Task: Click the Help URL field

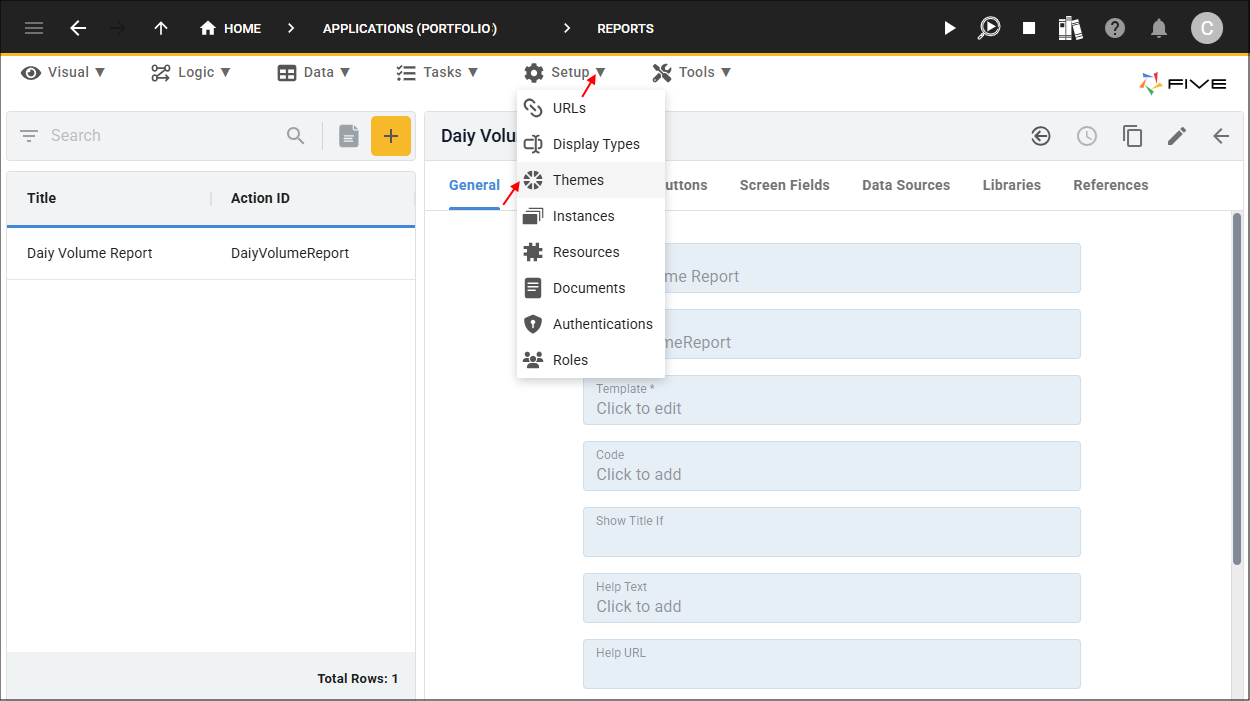Action: point(832,664)
